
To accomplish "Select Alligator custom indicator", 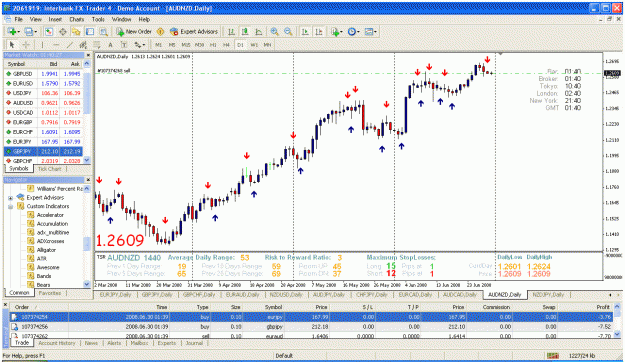I will click(x=46, y=250).
